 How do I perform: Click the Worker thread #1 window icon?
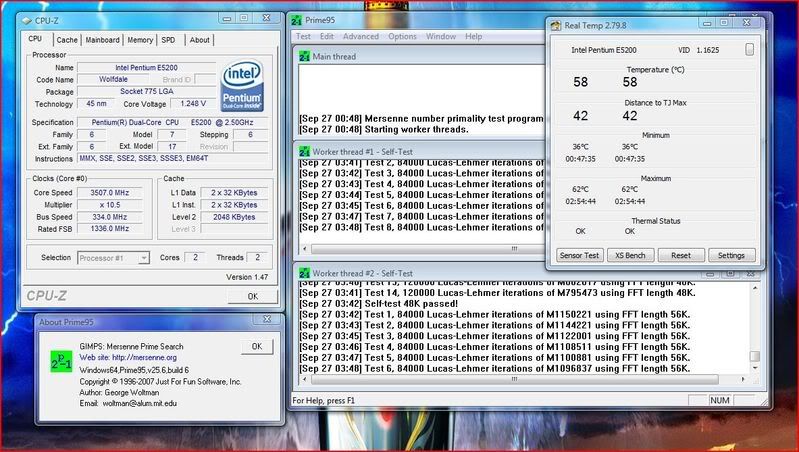[x=305, y=152]
